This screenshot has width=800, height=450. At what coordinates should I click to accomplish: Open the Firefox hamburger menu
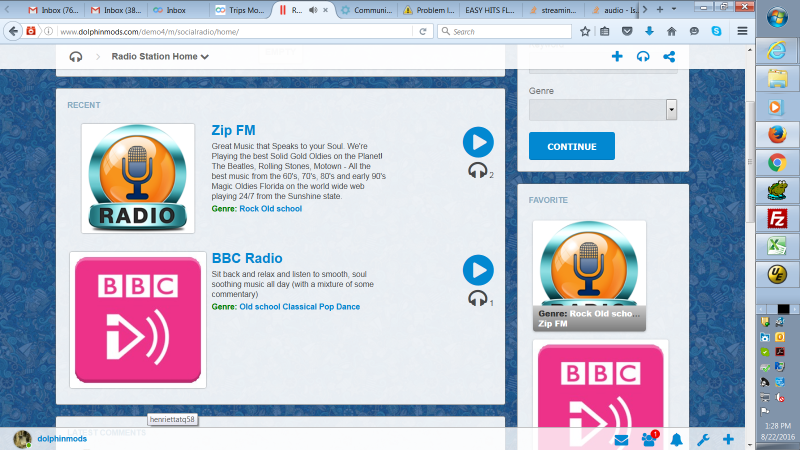pos(742,31)
